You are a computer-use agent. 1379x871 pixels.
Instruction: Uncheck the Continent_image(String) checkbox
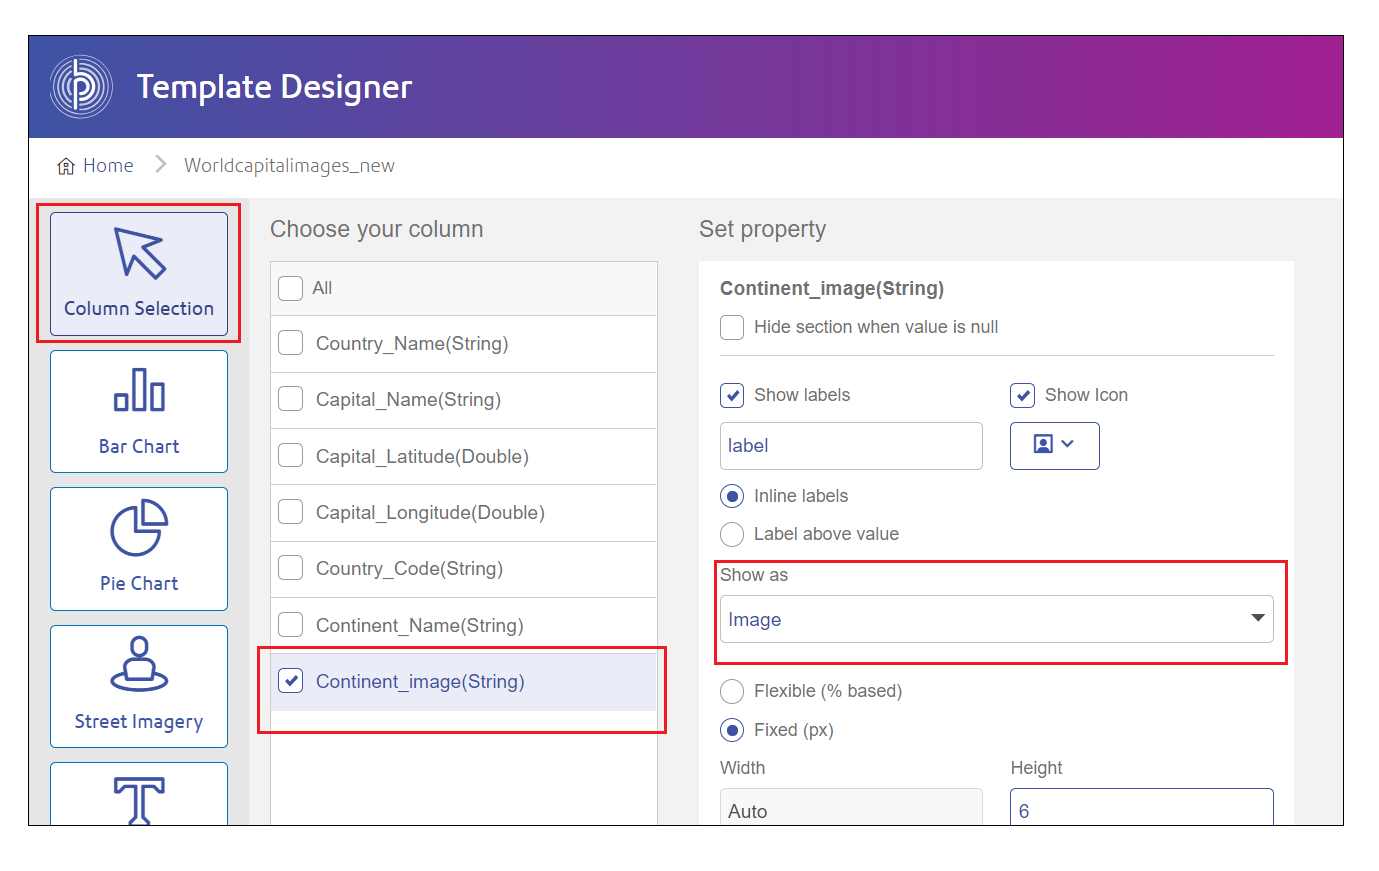(x=291, y=681)
